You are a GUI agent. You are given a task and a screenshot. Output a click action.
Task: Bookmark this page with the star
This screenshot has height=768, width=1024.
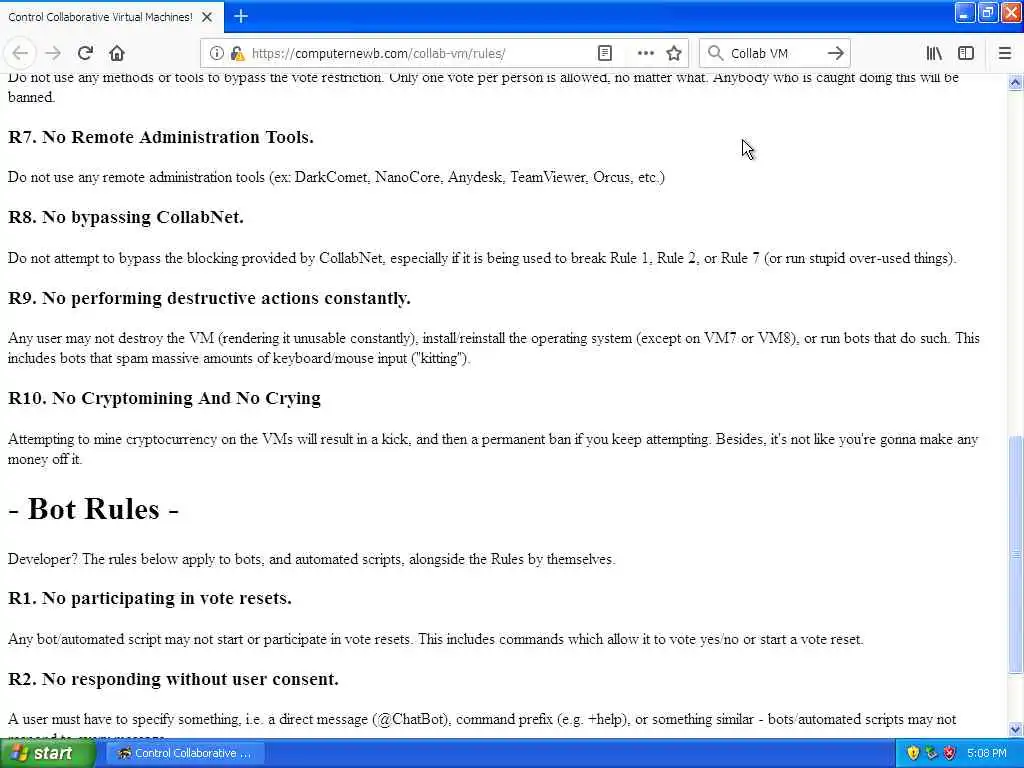pos(674,54)
